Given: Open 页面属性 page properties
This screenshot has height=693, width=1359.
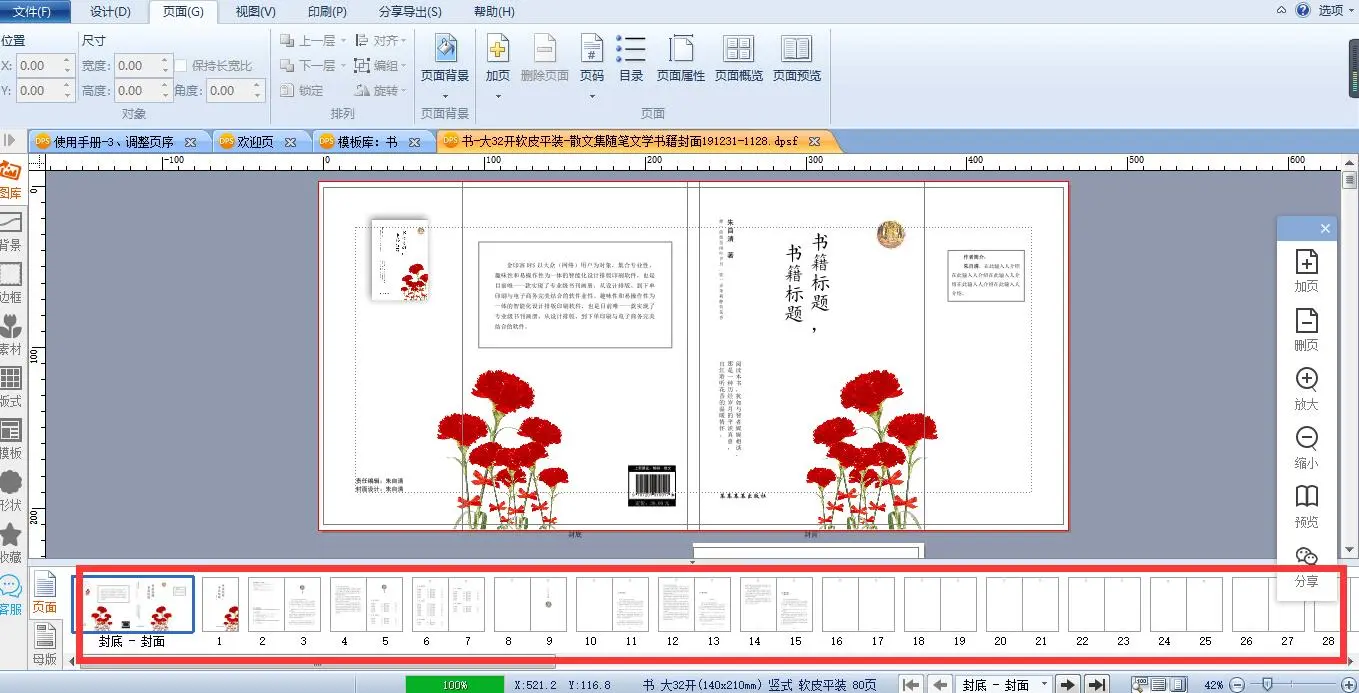Looking at the screenshot, I should tap(681, 58).
